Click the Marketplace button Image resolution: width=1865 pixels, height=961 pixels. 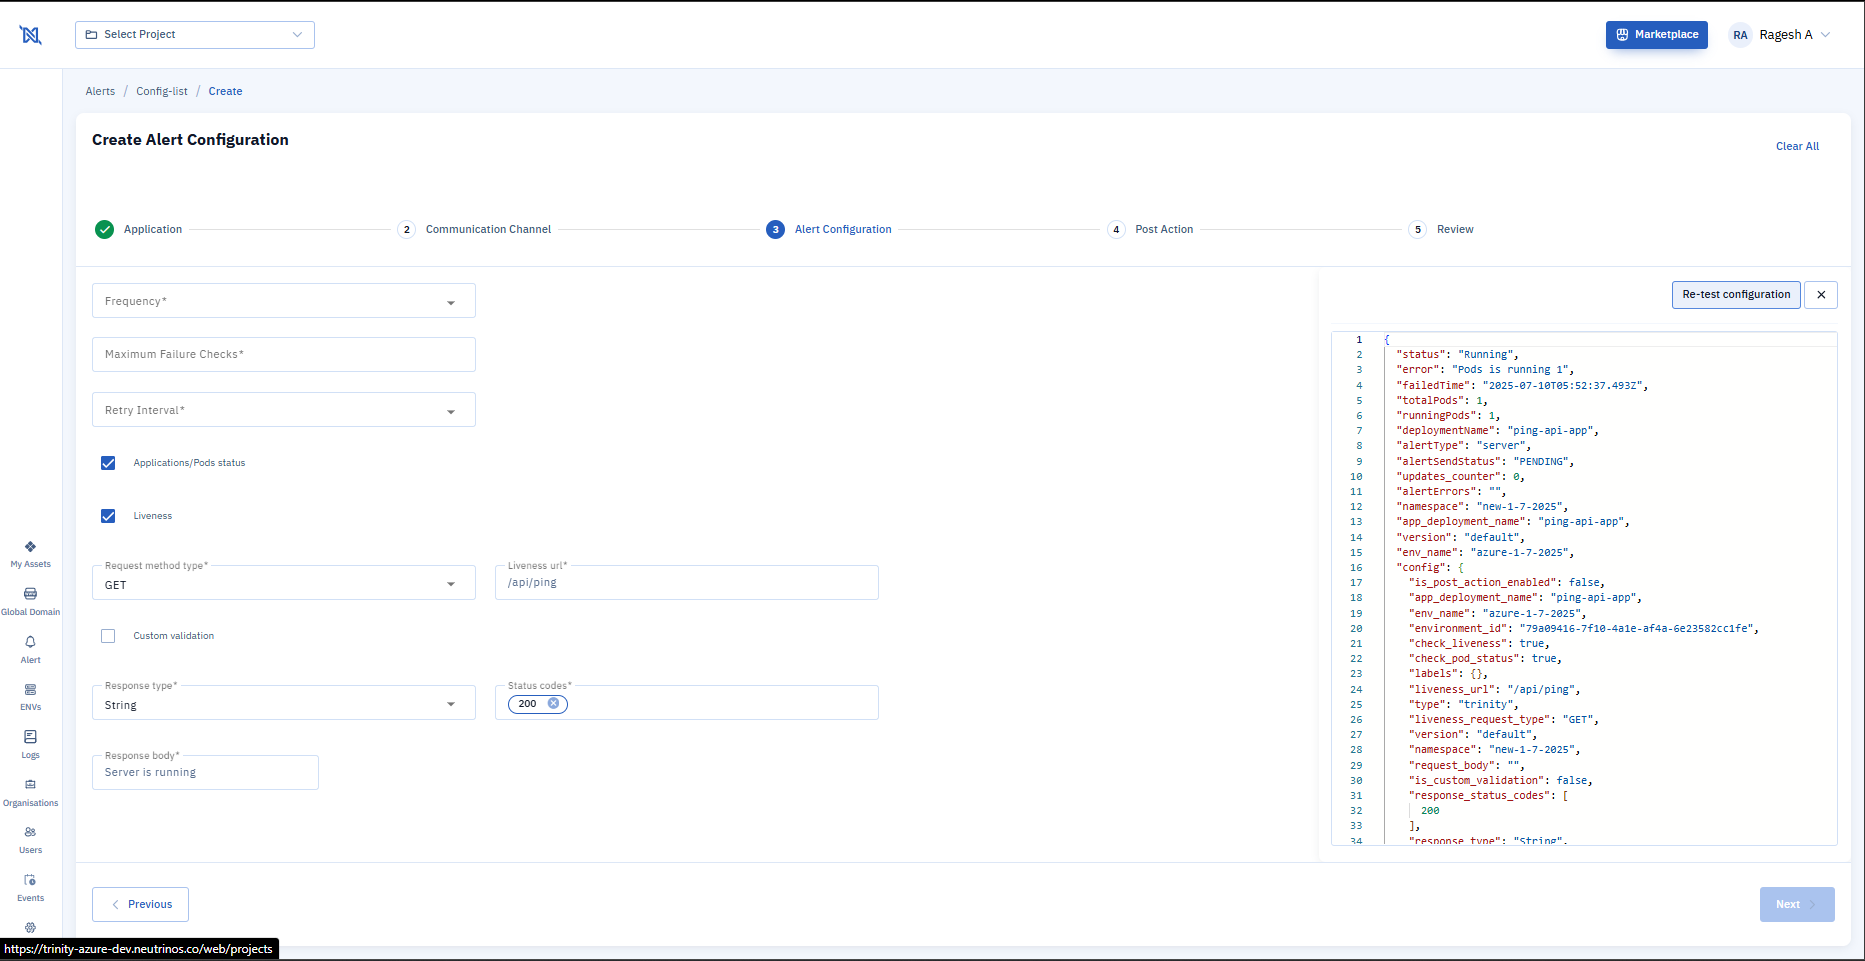1657,35
